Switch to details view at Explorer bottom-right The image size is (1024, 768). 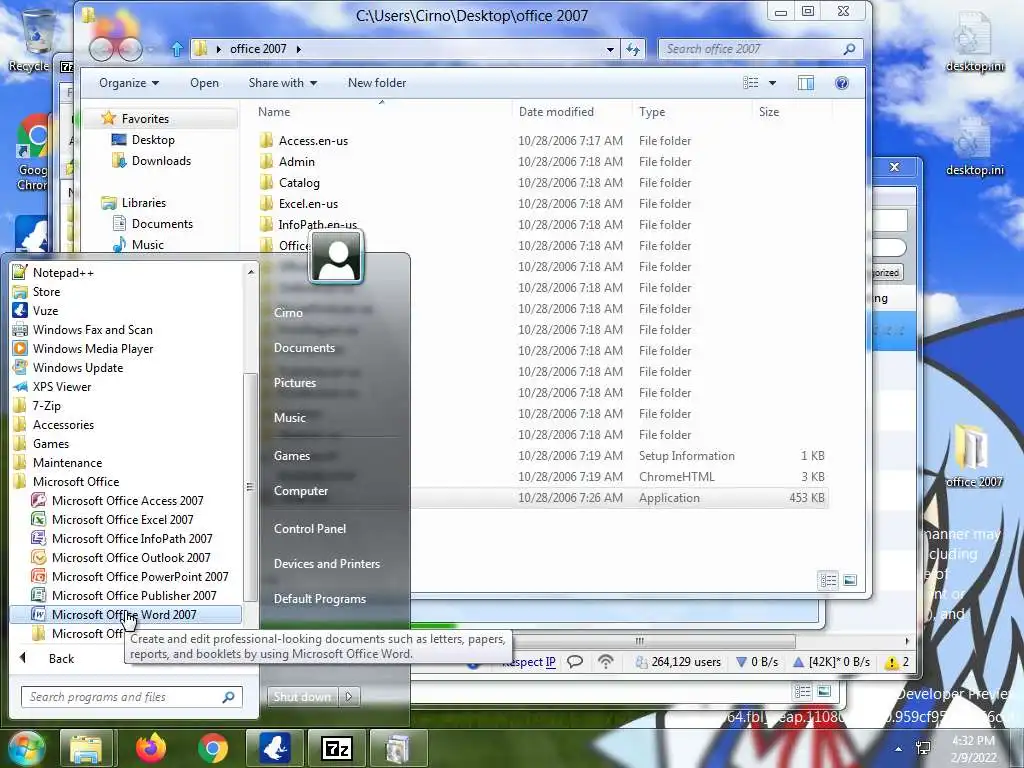click(828, 580)
